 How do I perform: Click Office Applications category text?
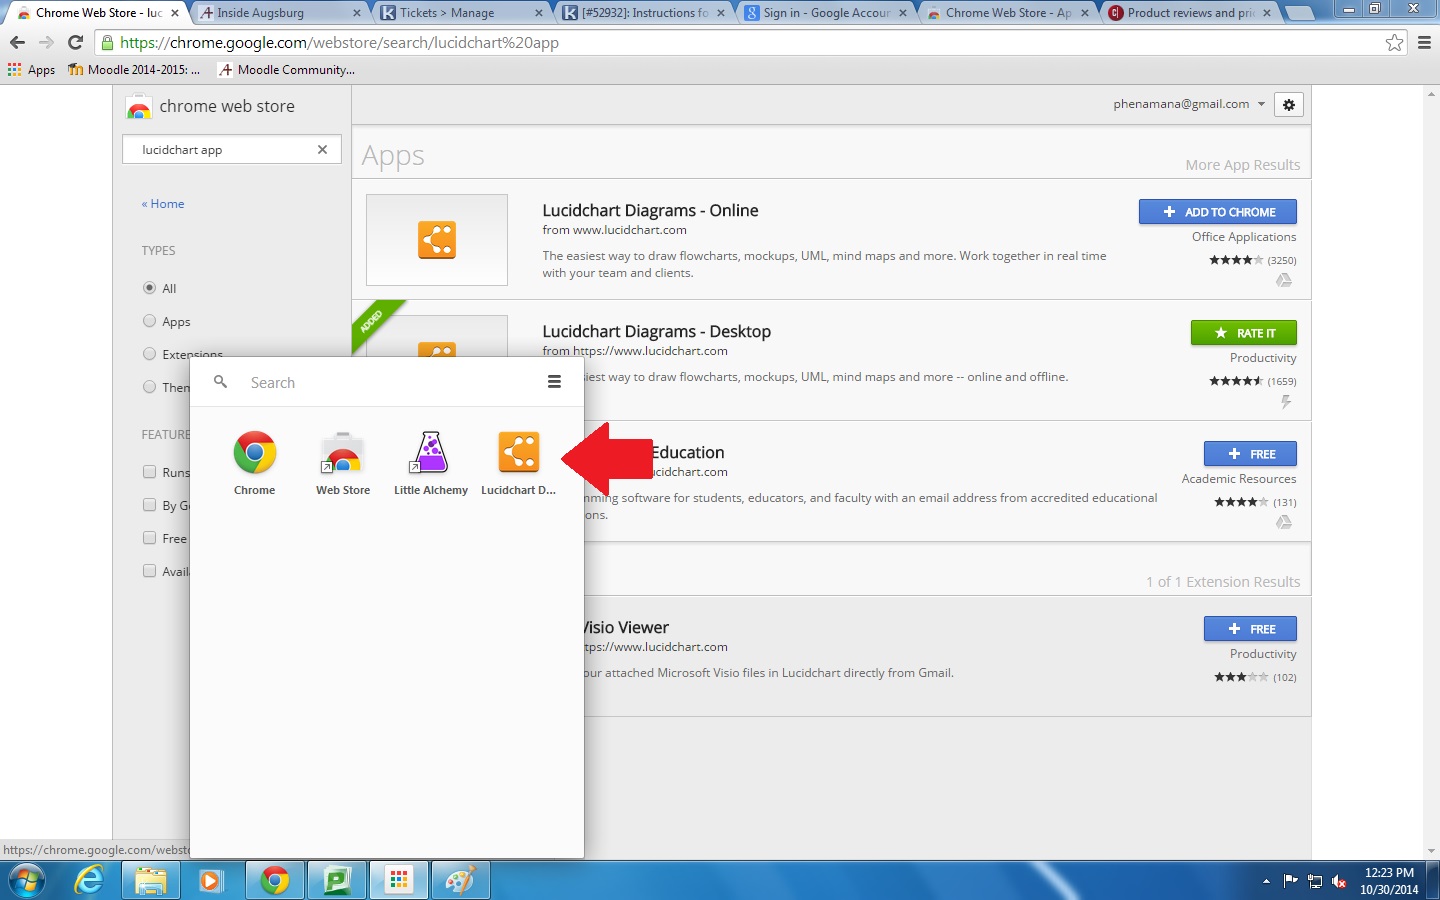[x=1244, y=237]
